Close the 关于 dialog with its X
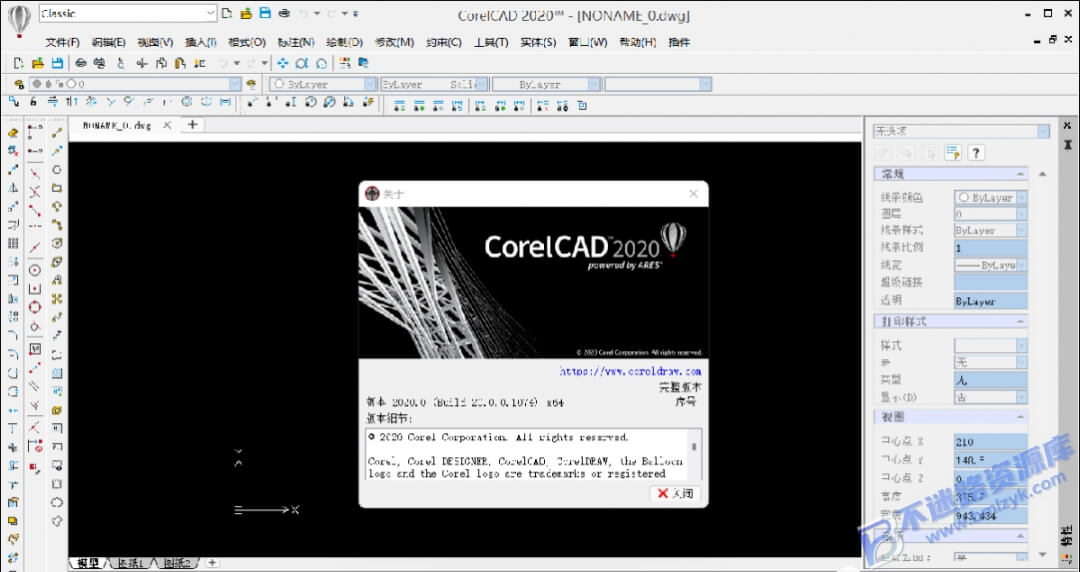The width and height of the screenshot is (1080, 572). click(694, 194)
